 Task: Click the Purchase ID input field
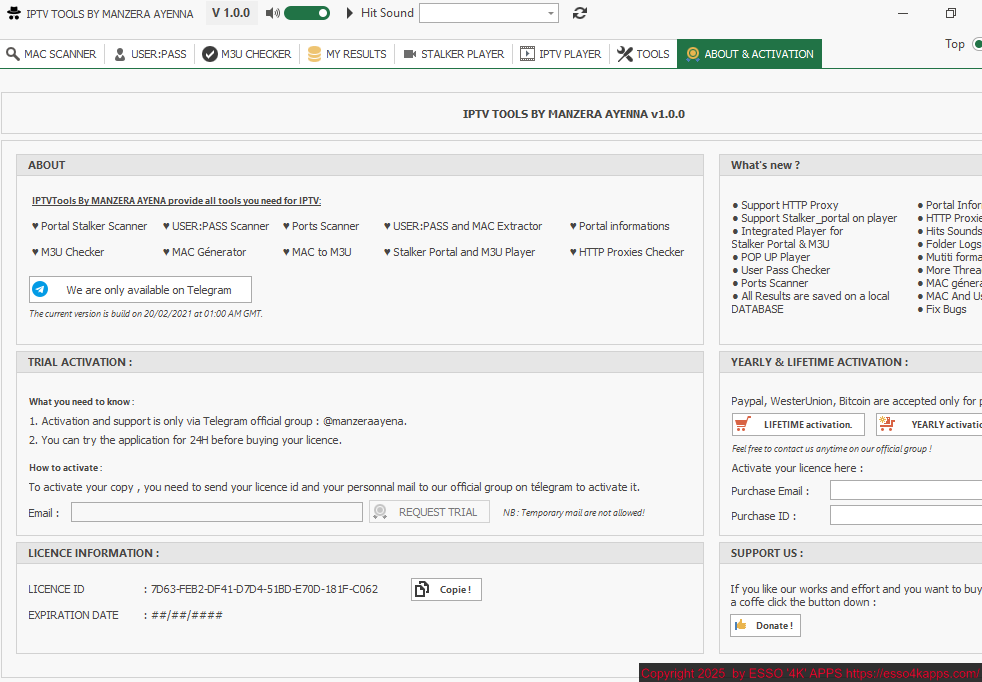point(906,515)
